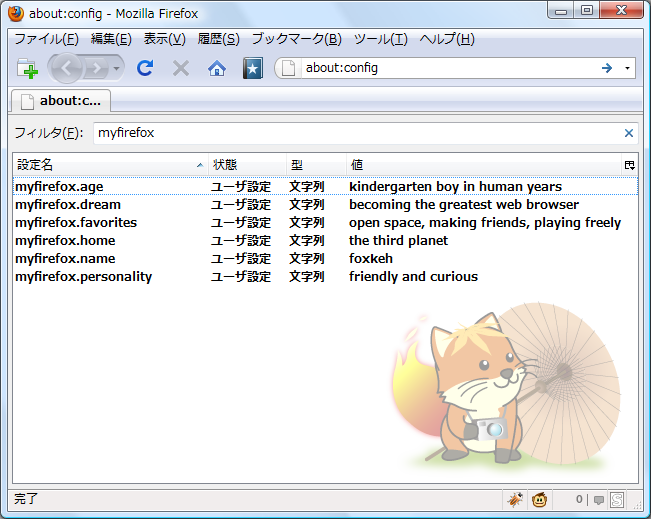
Task: Click value 'becoming the greatest web browser'
Action: tap(464, 205)
